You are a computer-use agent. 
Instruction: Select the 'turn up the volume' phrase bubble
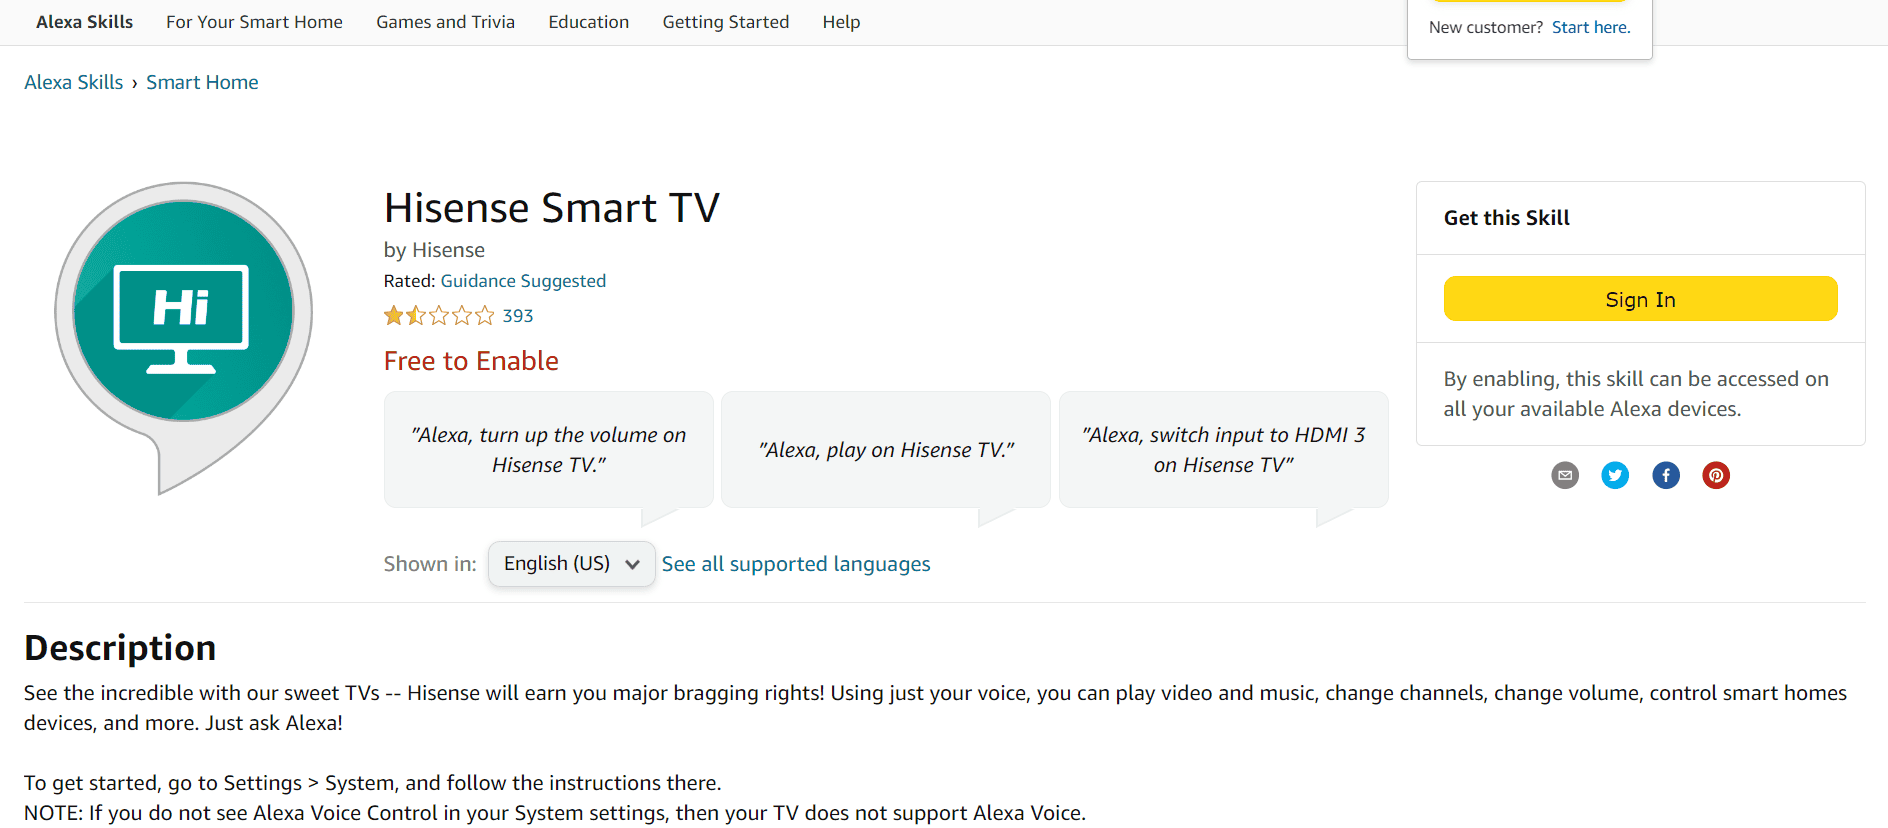point(549,450)
